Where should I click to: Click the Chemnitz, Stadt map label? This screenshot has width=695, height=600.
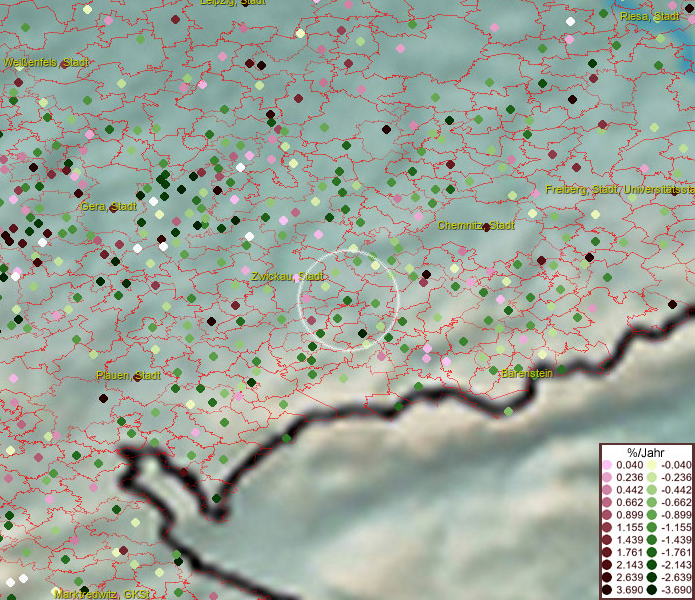(x=476, y=225)
